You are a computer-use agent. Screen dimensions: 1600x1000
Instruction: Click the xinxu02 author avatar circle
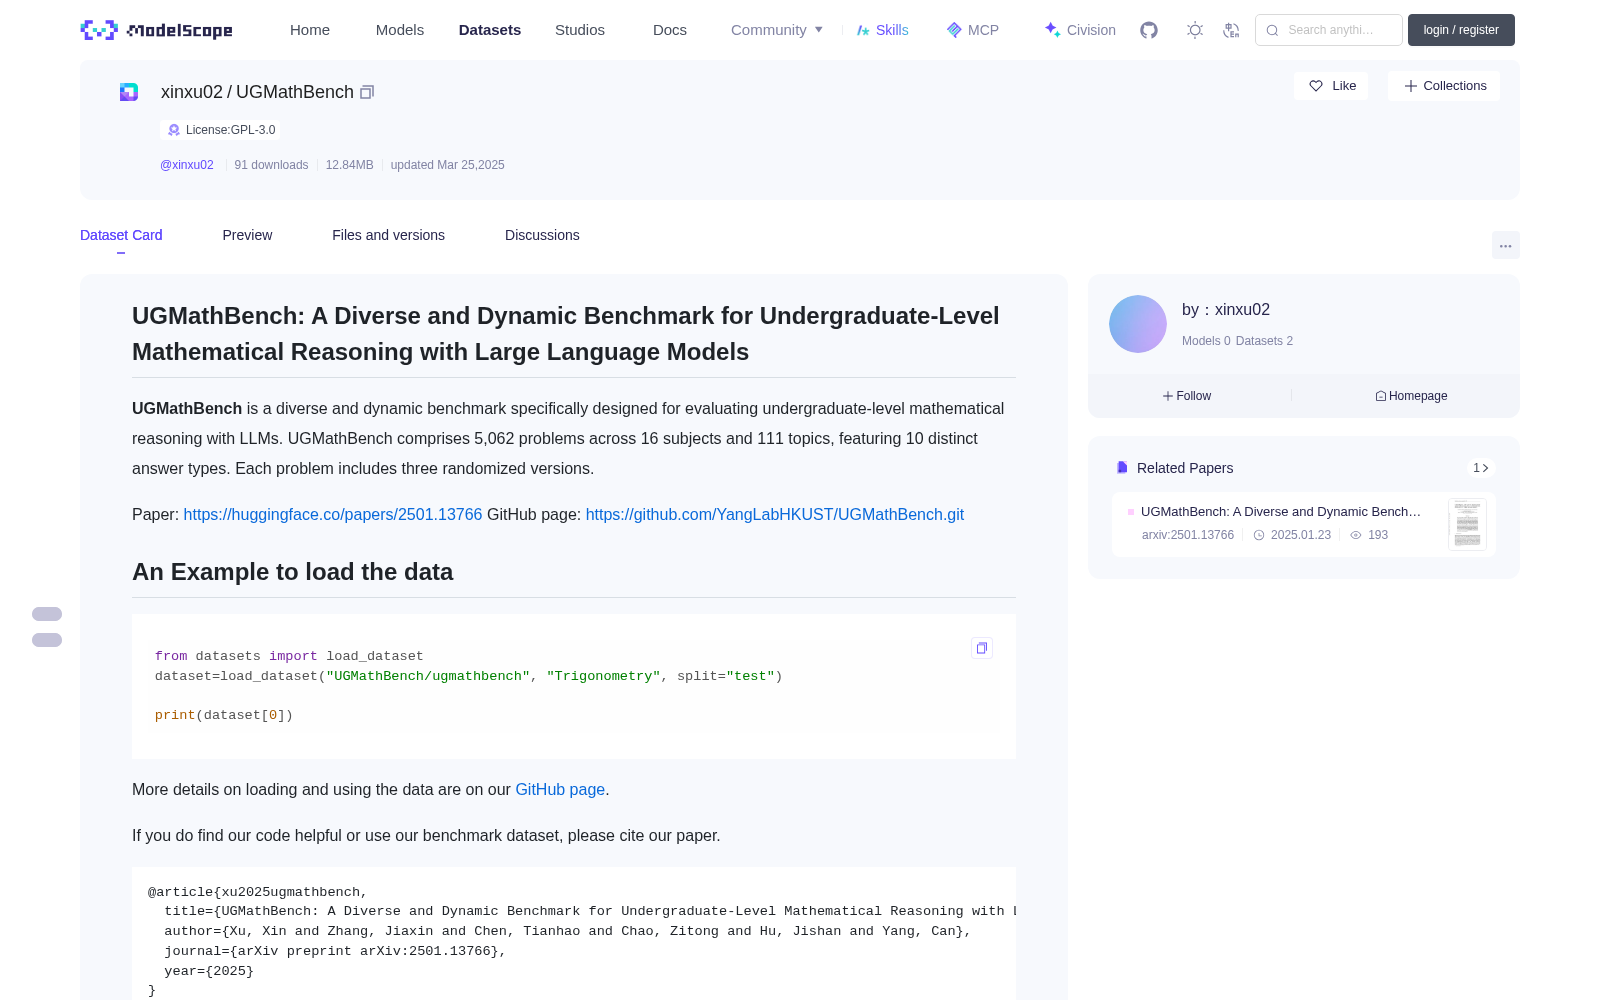pyautogui.click(x=1138, y=324)
